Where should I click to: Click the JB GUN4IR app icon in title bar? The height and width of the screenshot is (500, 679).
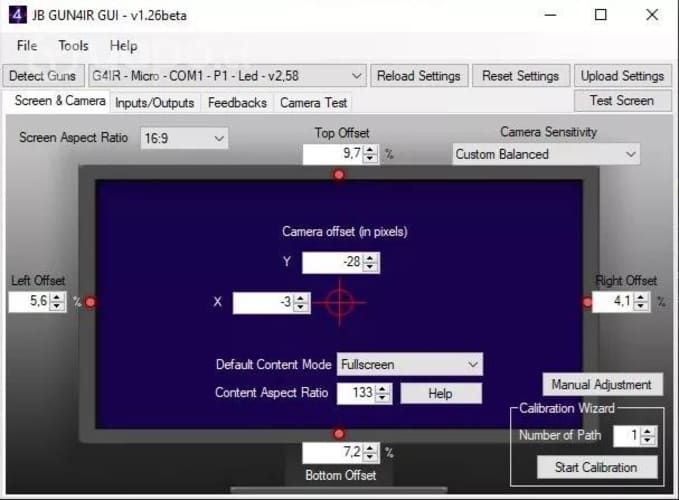[14, 15]
